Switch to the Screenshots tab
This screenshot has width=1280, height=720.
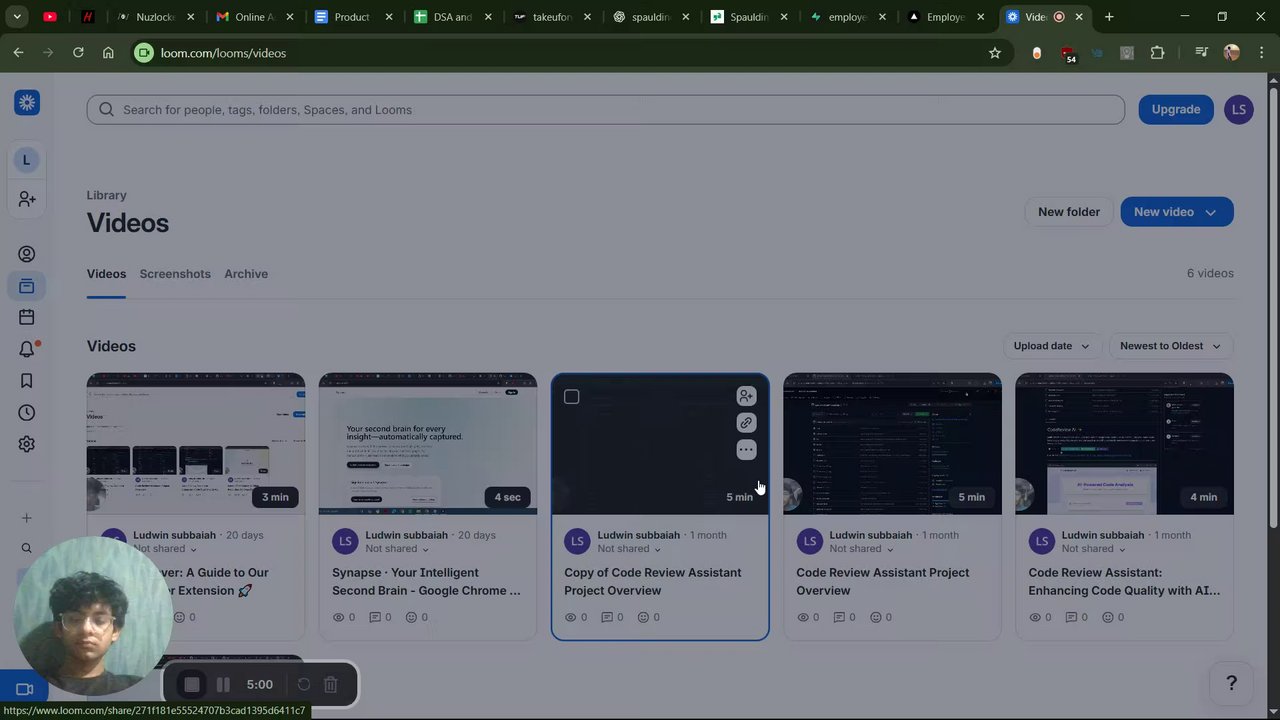coord(175,274)
